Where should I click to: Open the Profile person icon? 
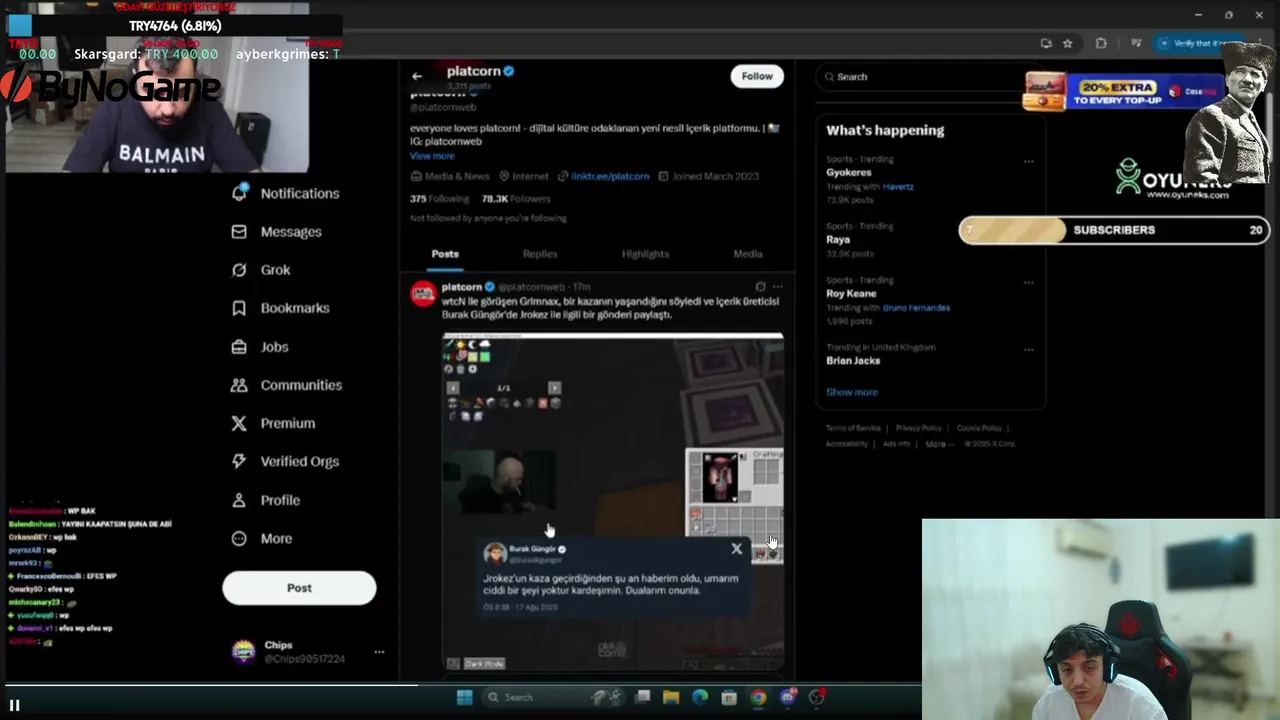click(239, 500)
